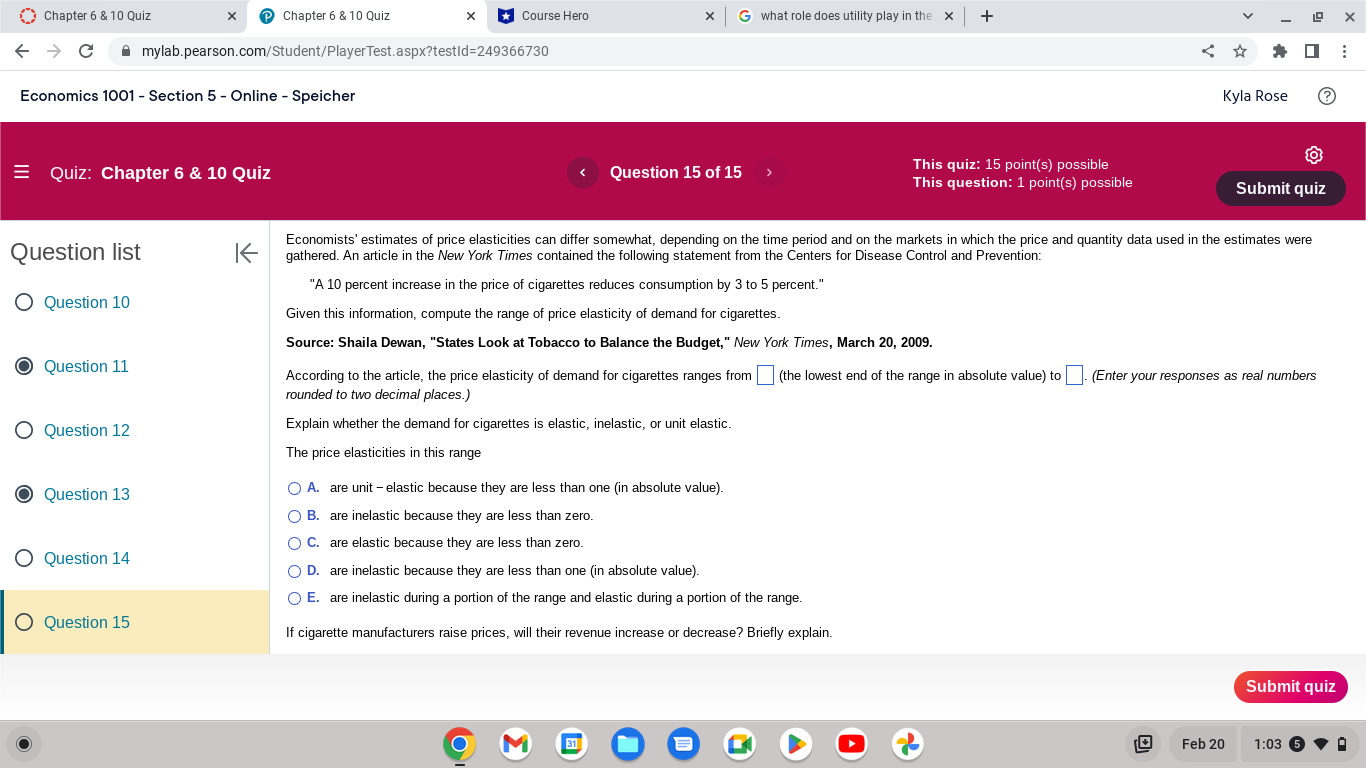
Task: Open YouTube from the shelf
Action: (851, 744)
